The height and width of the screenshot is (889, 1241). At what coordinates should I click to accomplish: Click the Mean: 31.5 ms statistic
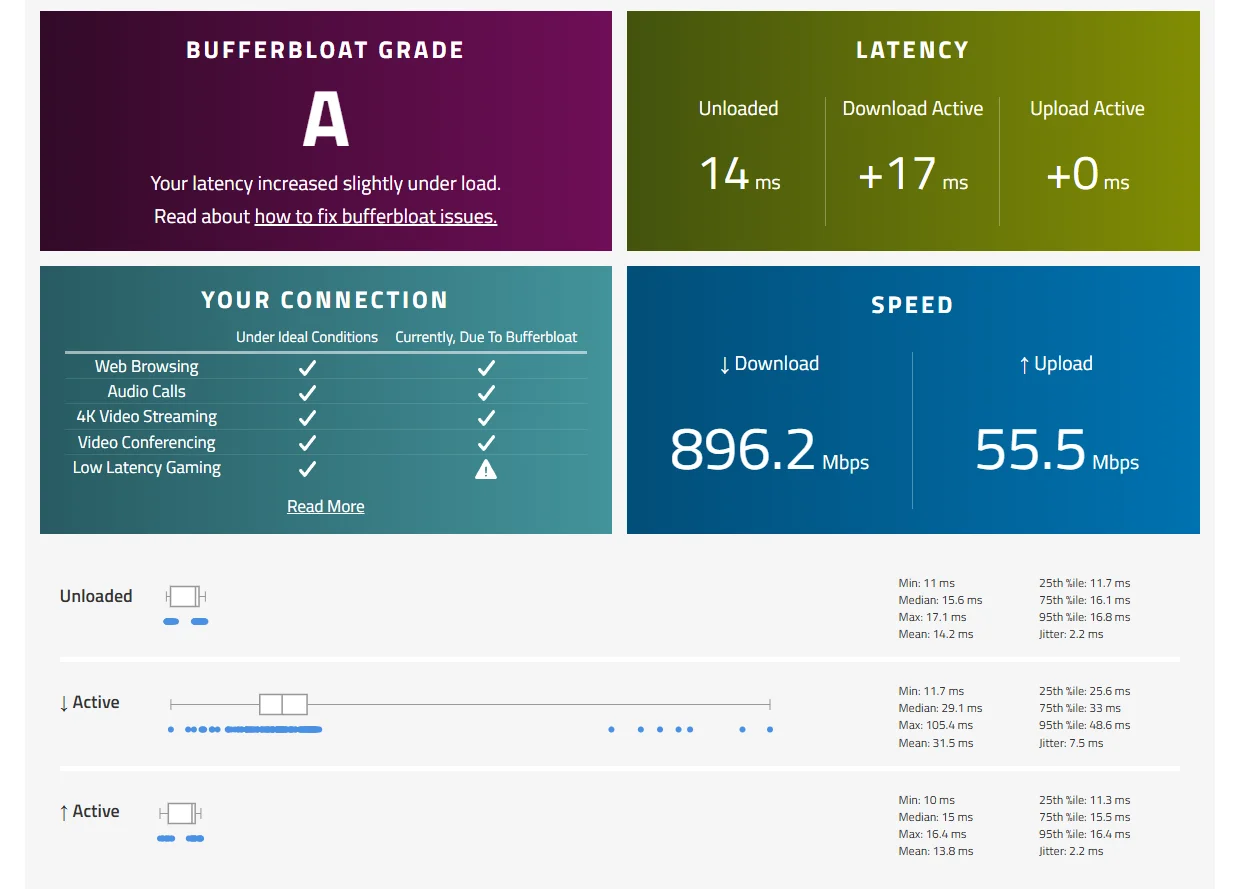(x=935, y=743)
